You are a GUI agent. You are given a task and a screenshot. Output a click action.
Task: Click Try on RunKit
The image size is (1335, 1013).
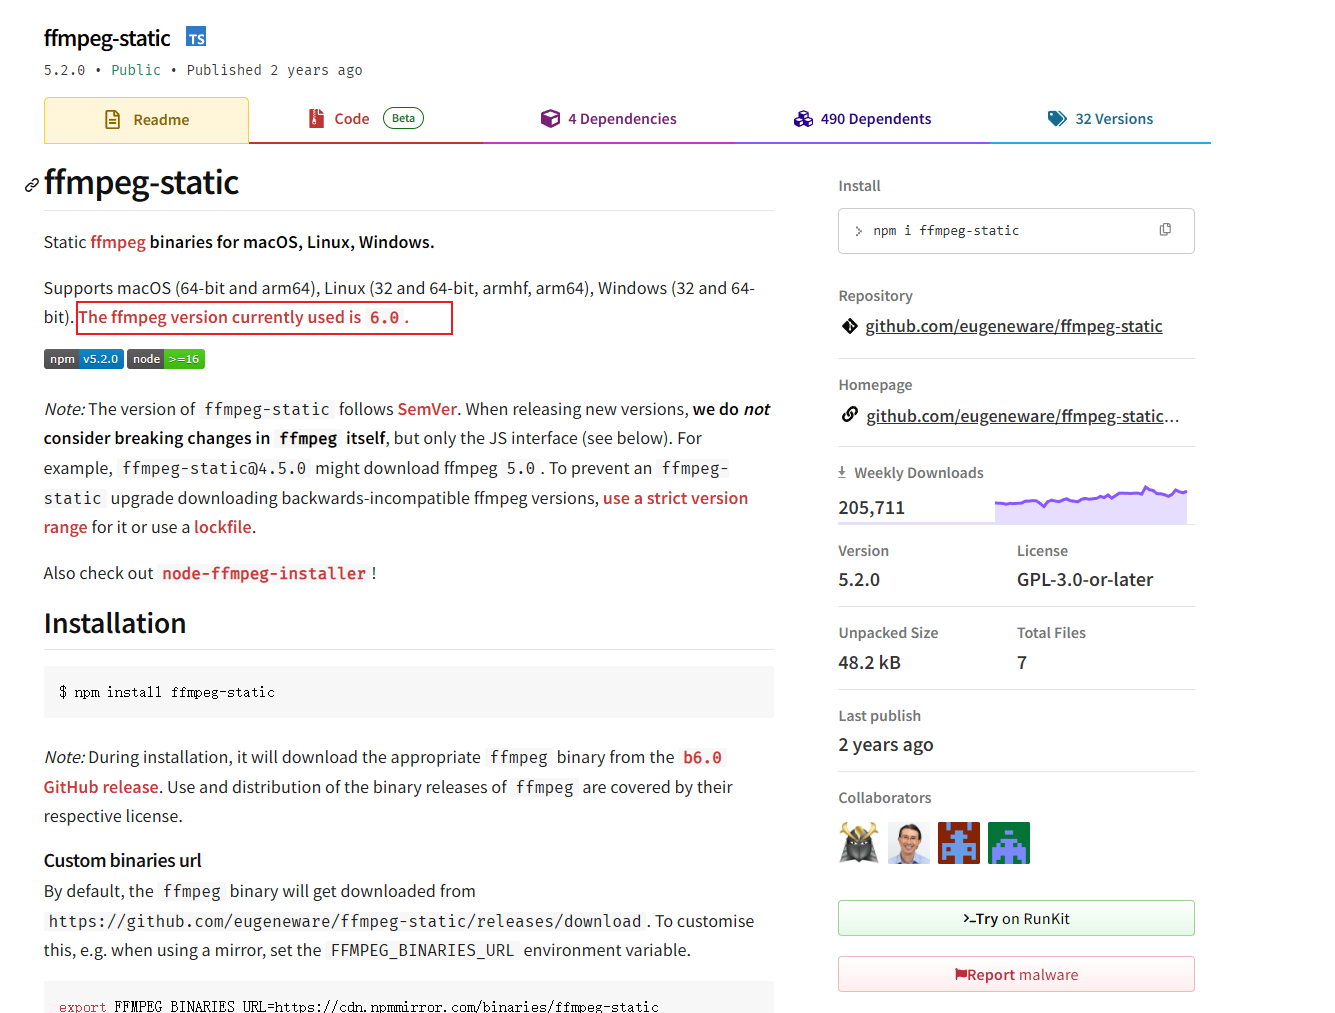pos(1016,917)
